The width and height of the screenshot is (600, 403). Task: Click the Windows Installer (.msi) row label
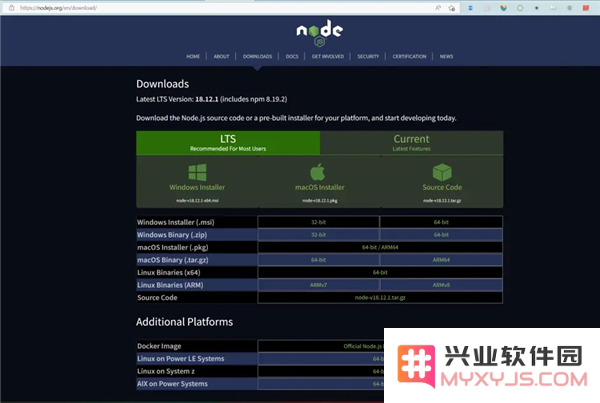coord(176,222)
